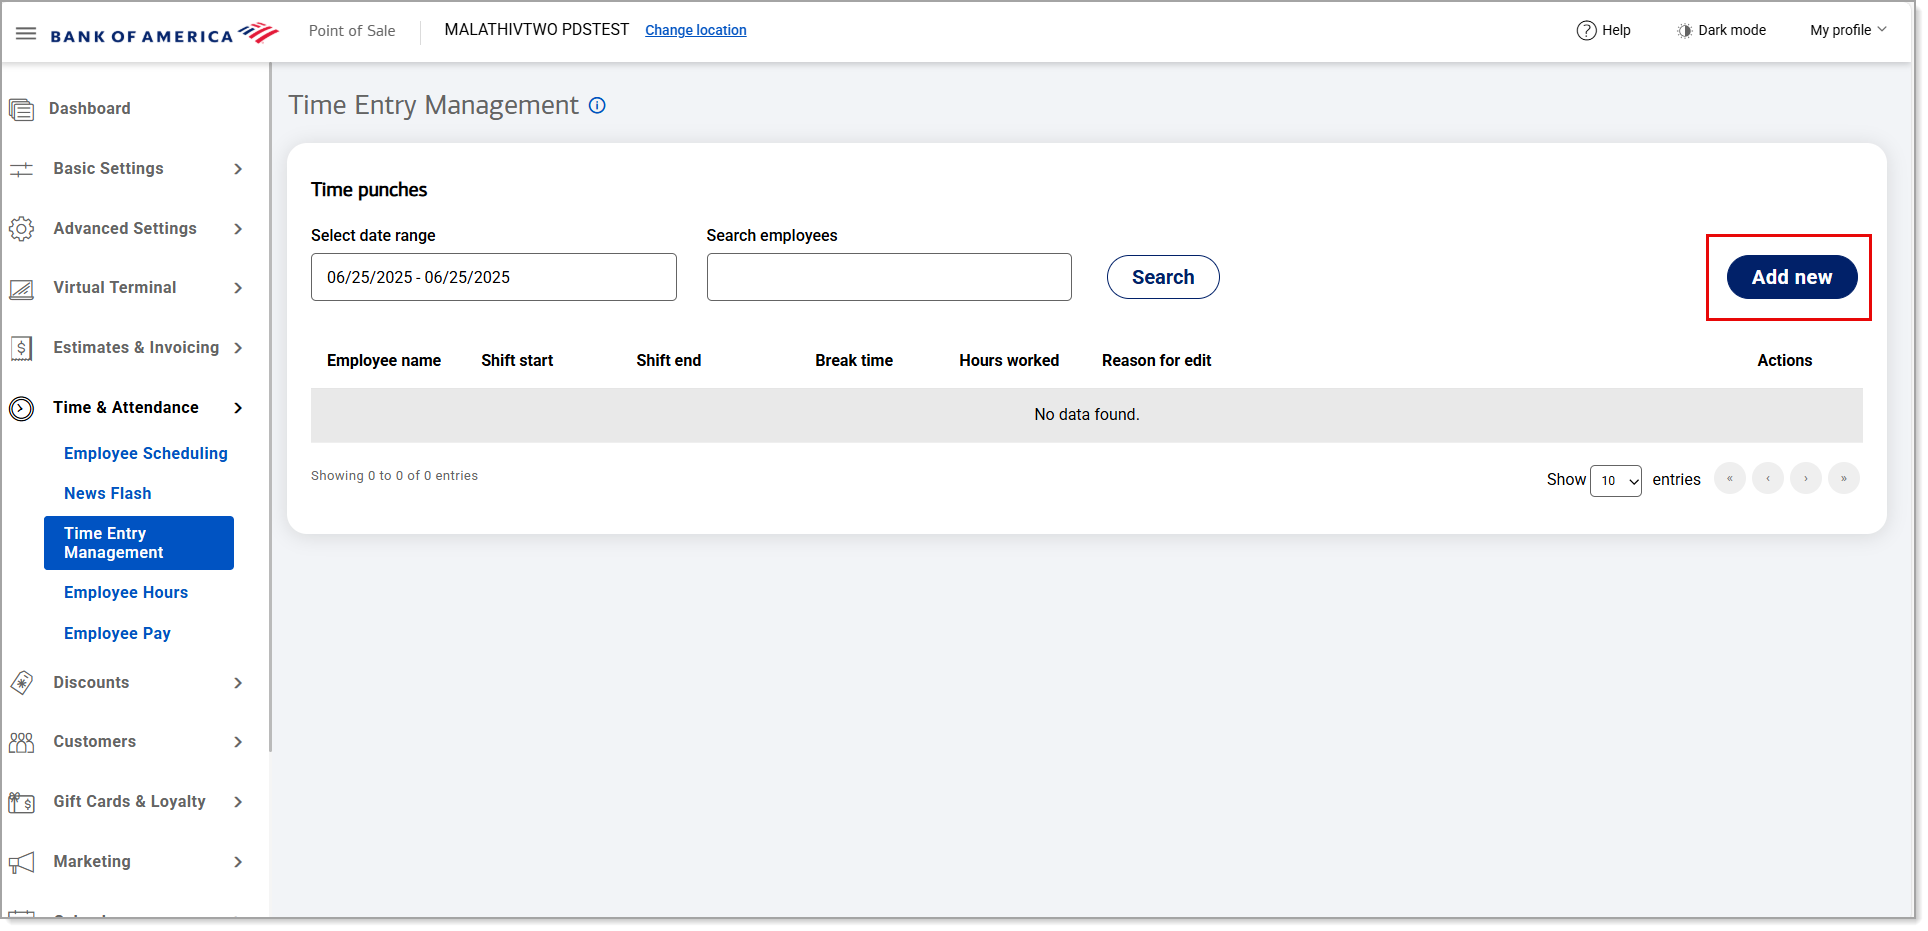Click the Reason for edit column header

[x=1157, y=360]
